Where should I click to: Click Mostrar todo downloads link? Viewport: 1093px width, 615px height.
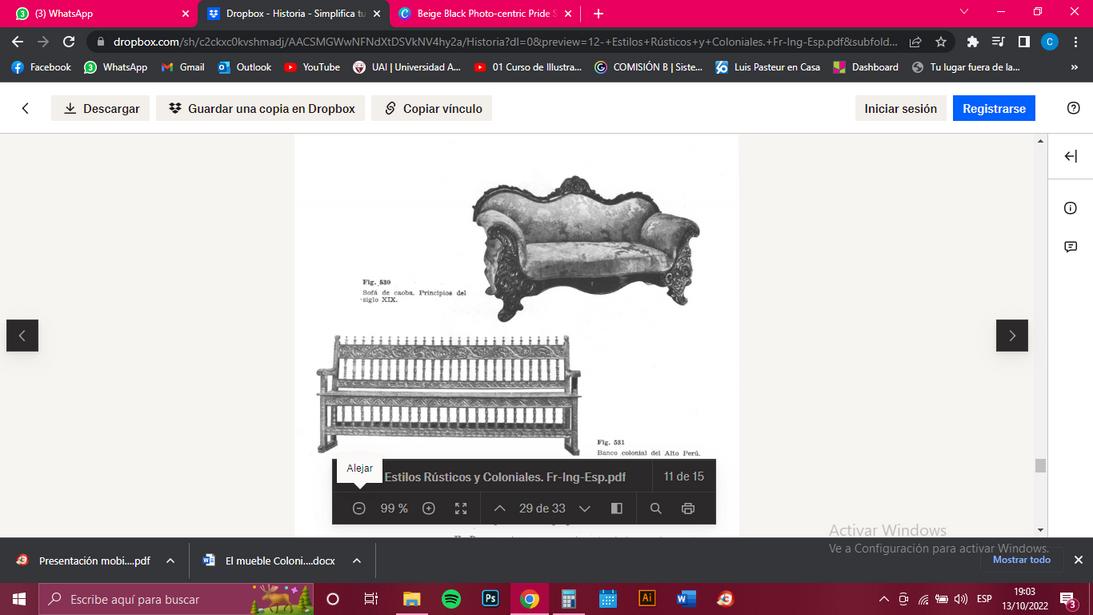(1021, 560)
